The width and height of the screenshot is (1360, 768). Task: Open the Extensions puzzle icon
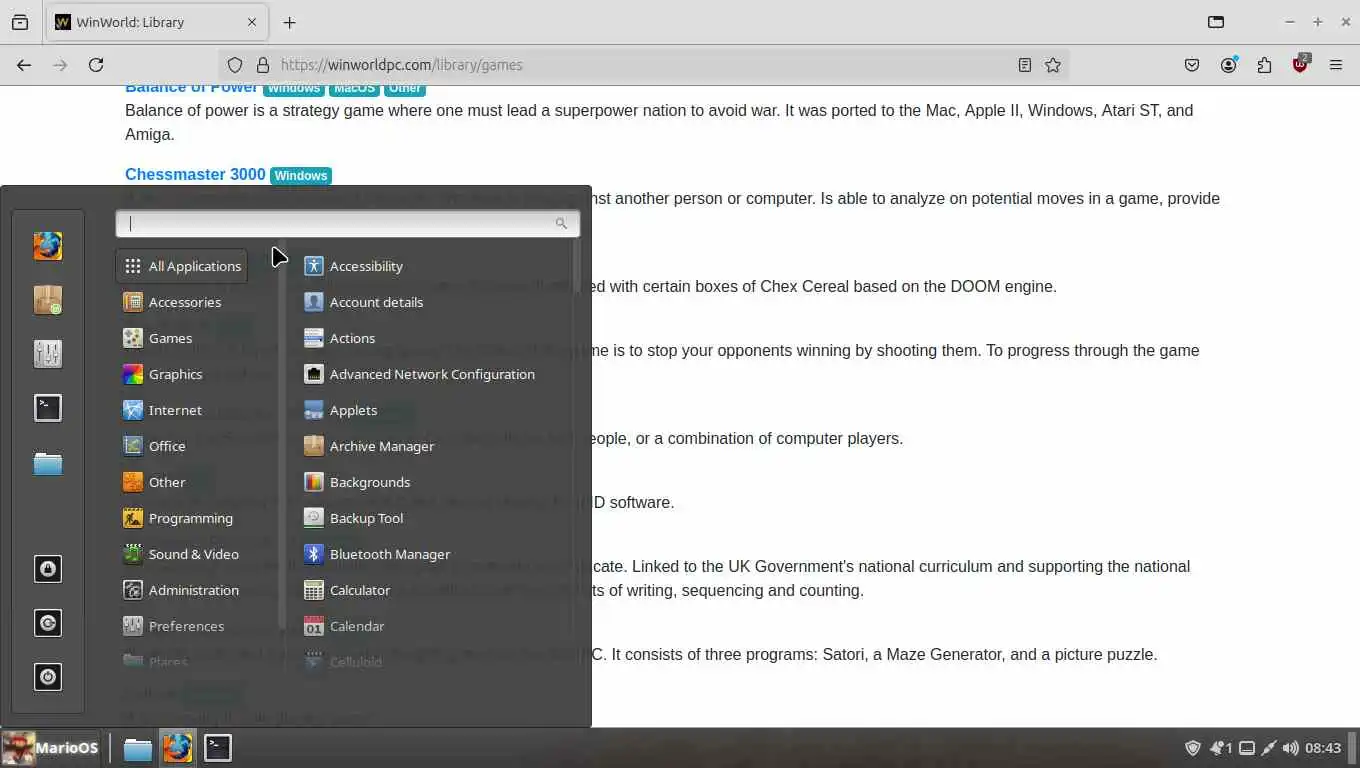click(x=1265, y=65)
